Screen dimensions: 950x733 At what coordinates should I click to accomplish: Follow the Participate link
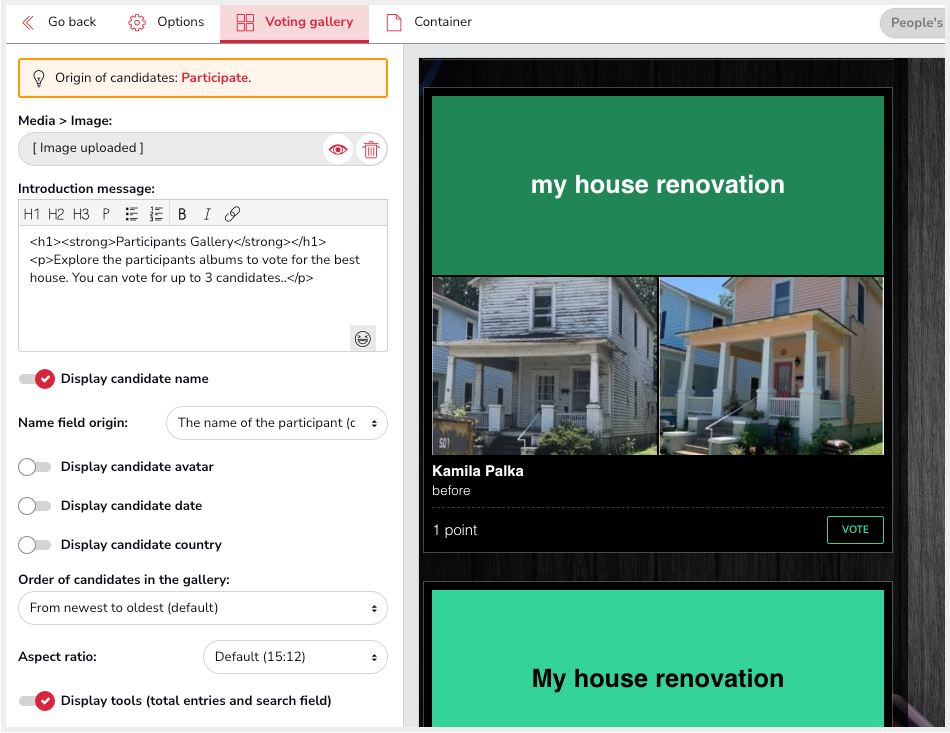[x=215, y=78]
